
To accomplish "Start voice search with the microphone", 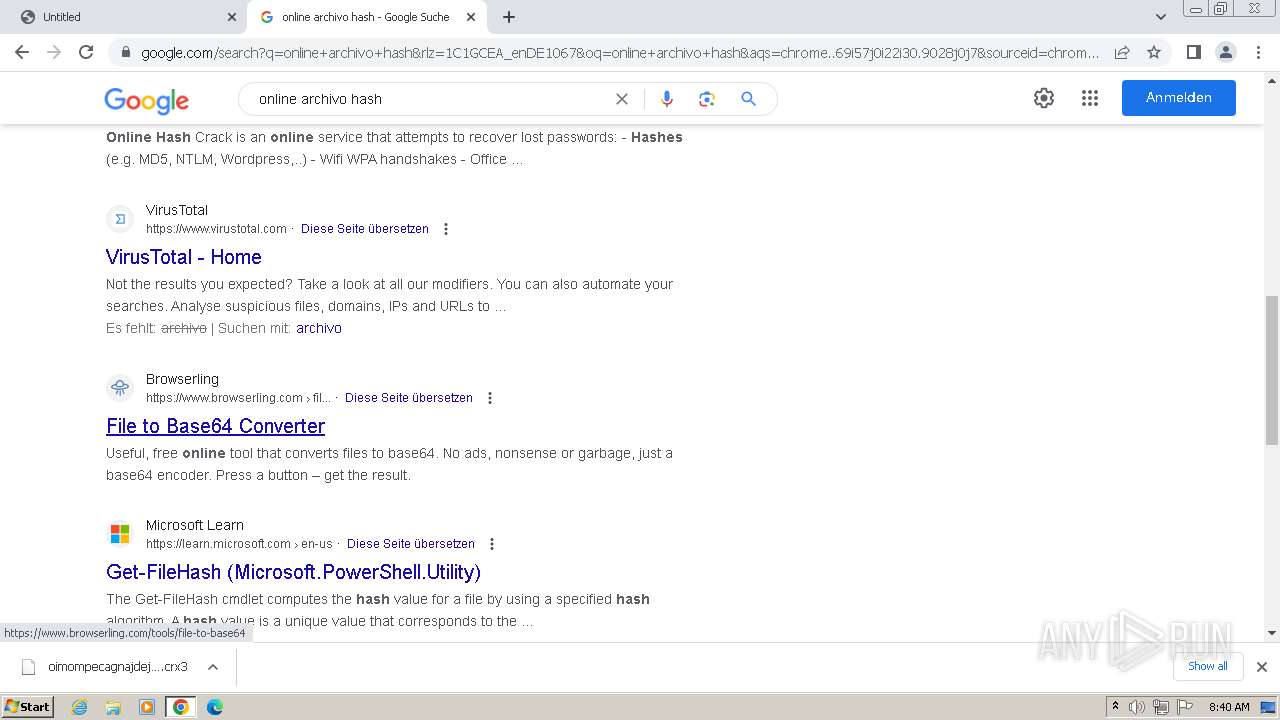I will (x=667, y=99).
